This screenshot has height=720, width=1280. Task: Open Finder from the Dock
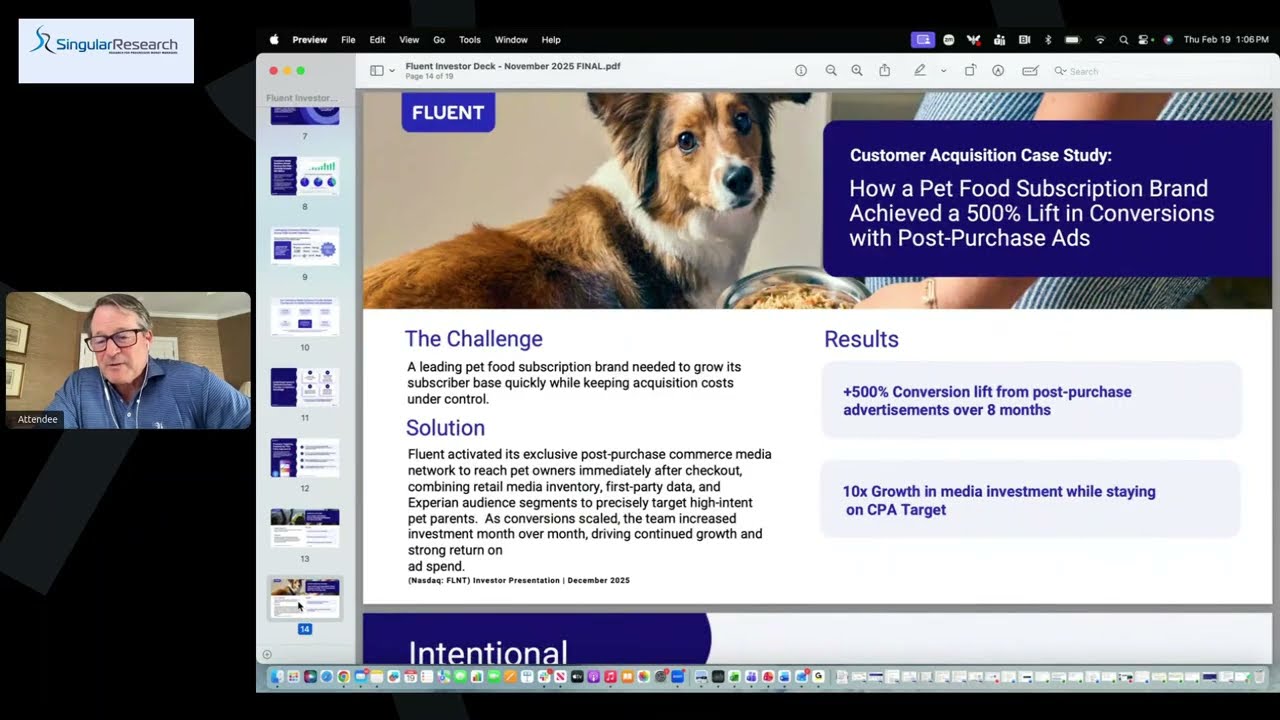(277, 677)
